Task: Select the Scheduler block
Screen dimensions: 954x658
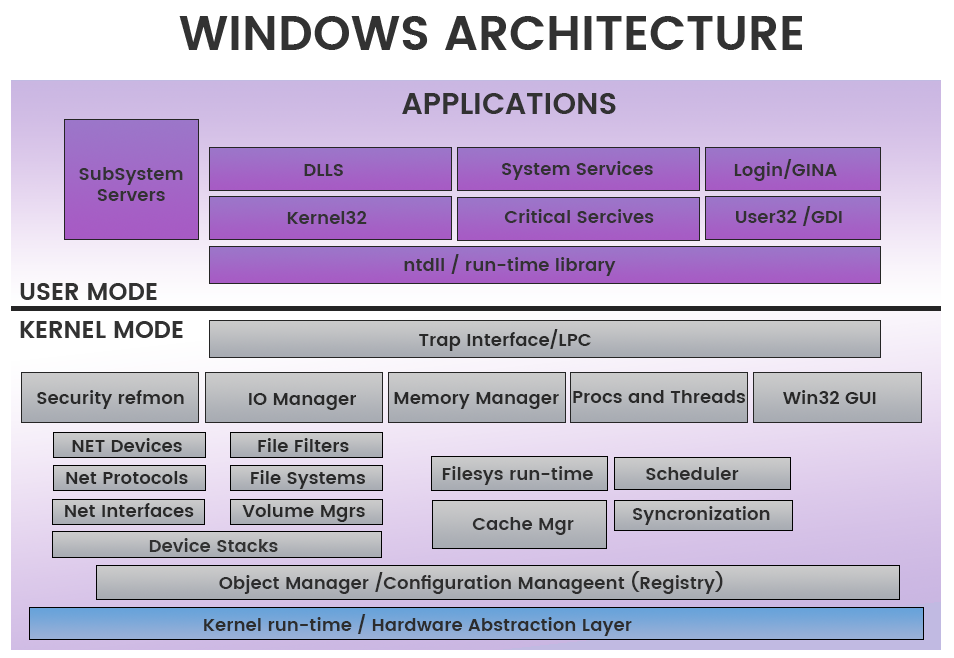Action: pos(701,474)
